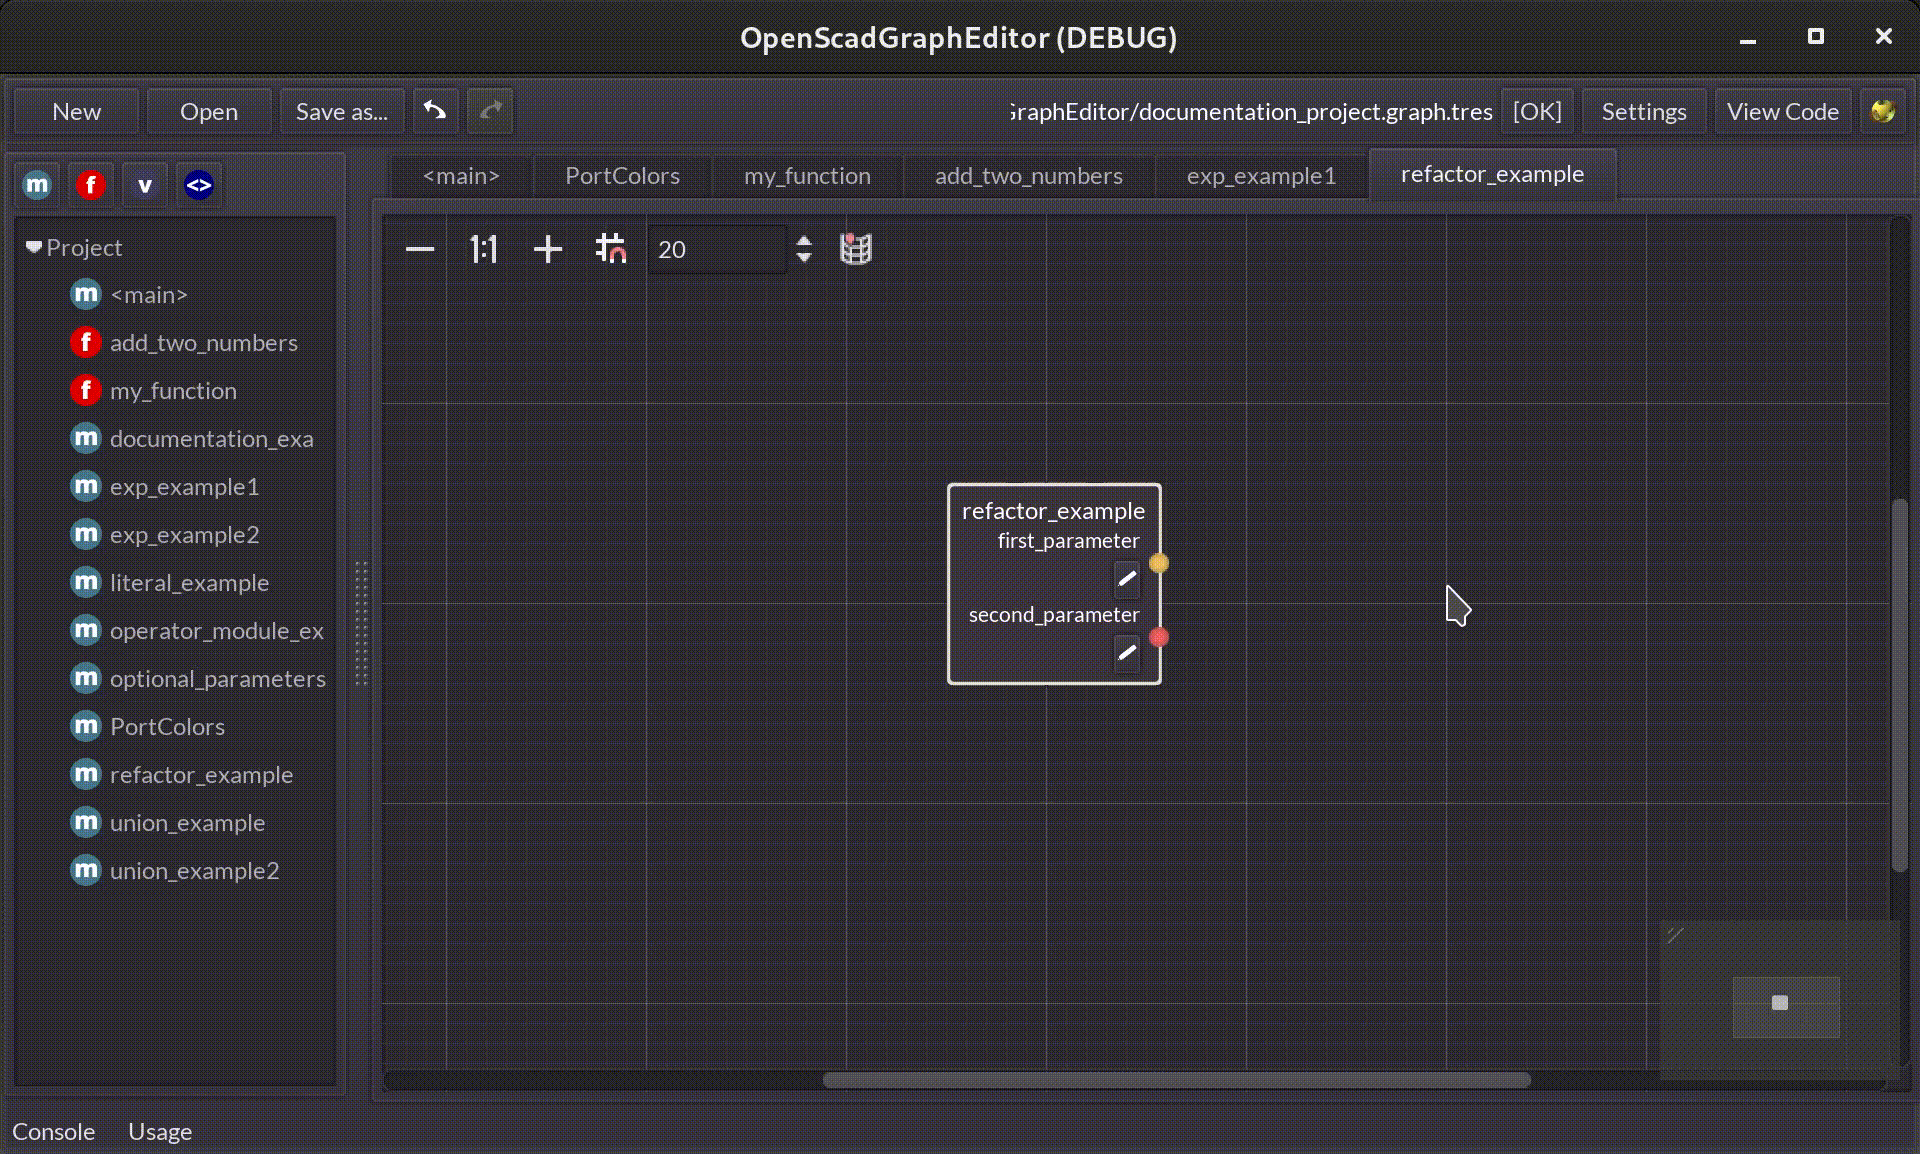Click the Open button
Viewport: 1920px width, 1154px height.
[209, 111]
